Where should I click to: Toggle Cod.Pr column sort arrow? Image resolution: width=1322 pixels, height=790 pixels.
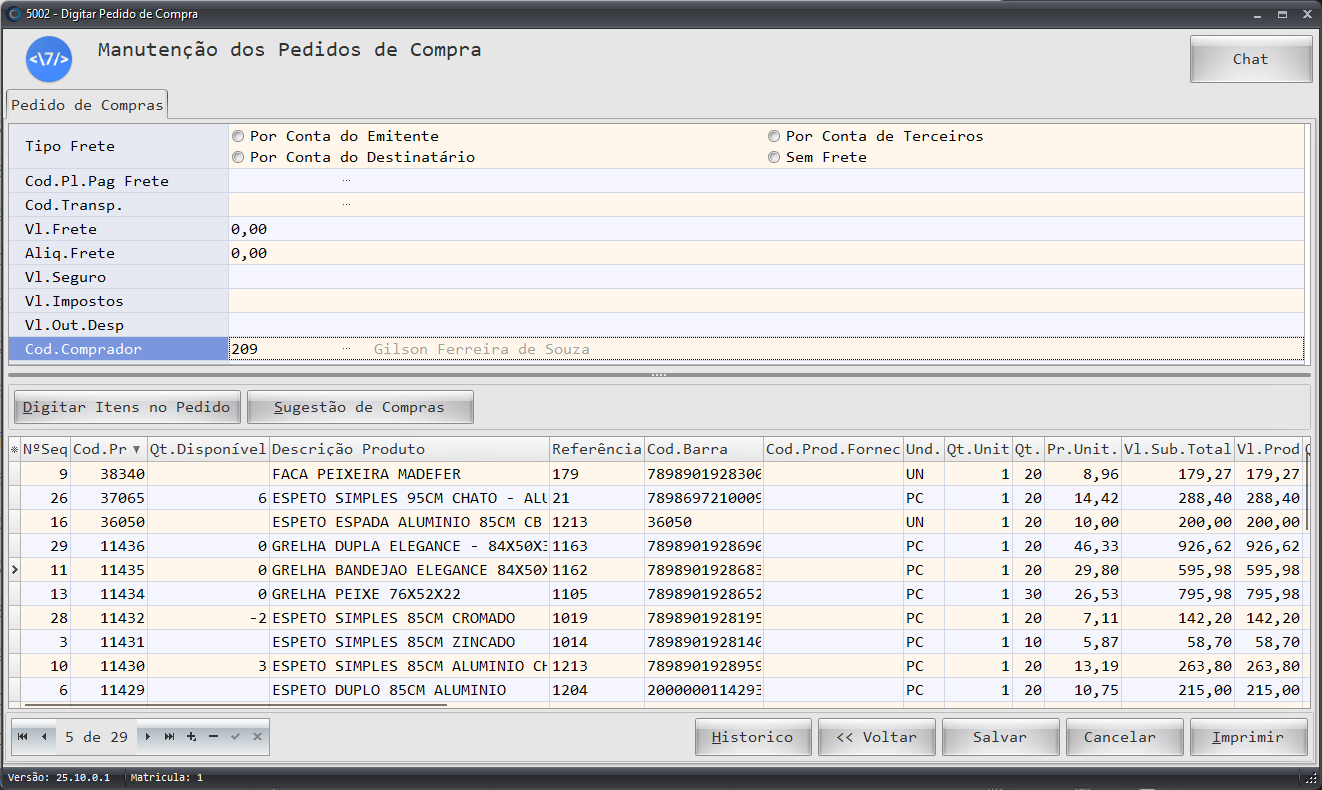137,450
